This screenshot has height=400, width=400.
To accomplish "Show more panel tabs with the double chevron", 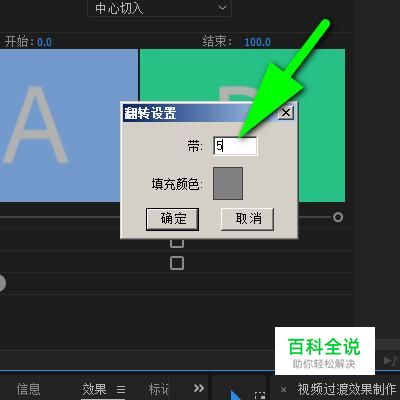I will [x=199, y=388].
